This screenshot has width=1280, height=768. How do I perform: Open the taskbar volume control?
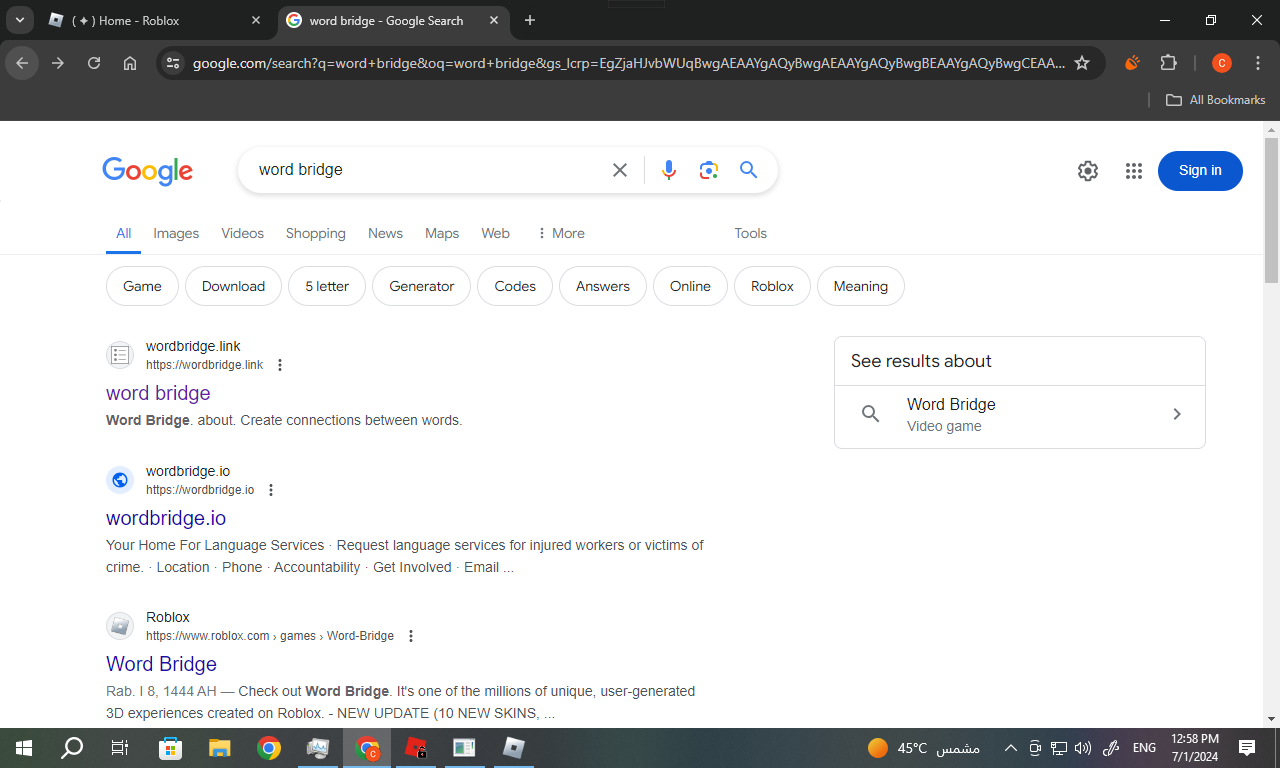pyautogui.click(x=1083, y=748)
